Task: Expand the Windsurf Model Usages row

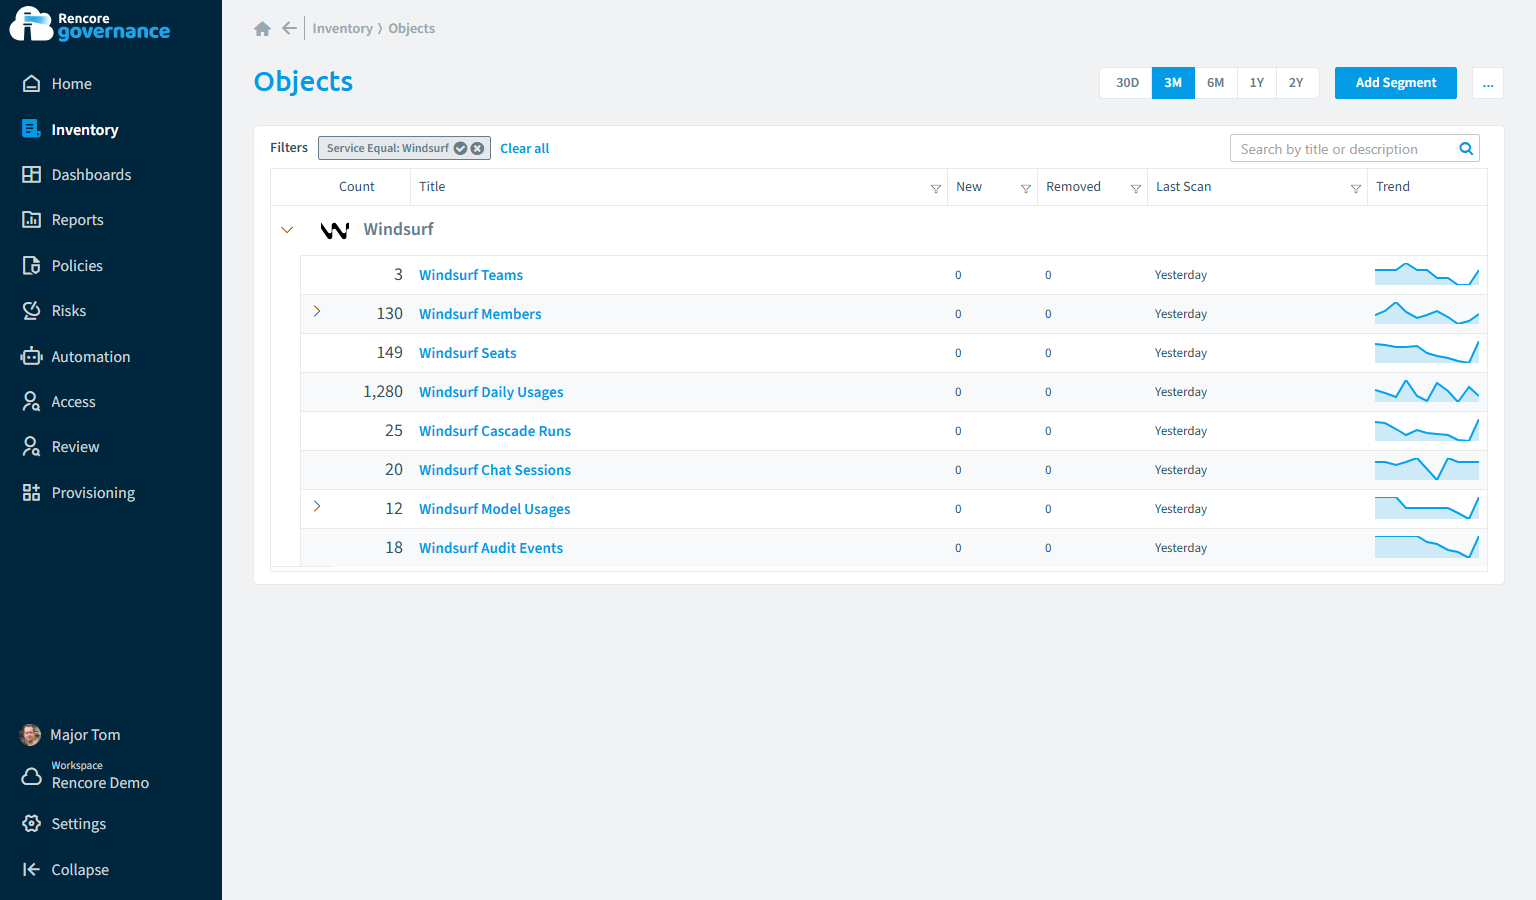Action: coord(317,507)
